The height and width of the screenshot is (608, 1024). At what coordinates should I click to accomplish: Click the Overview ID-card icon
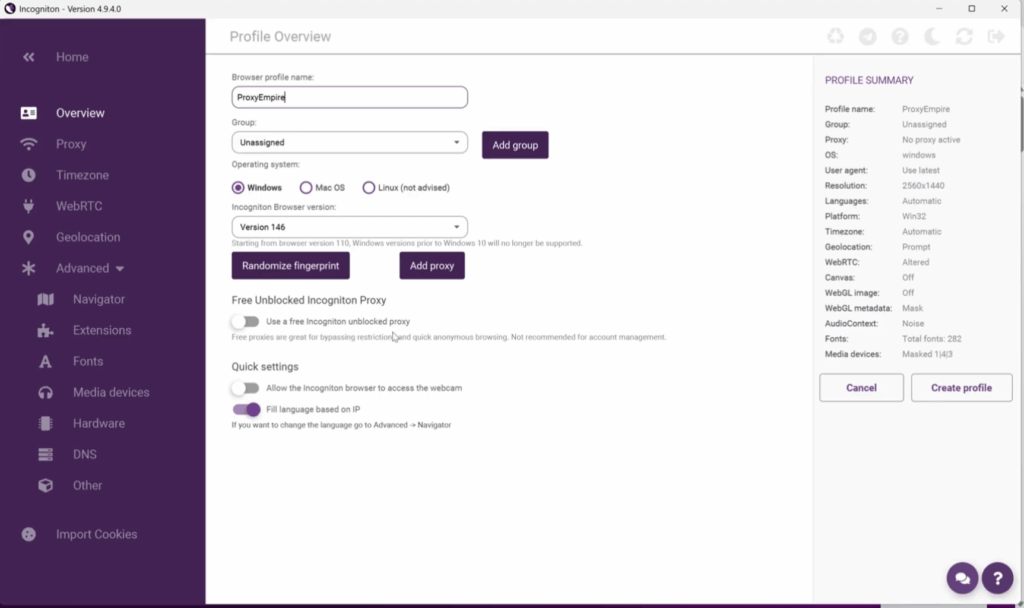click(28, 113)
